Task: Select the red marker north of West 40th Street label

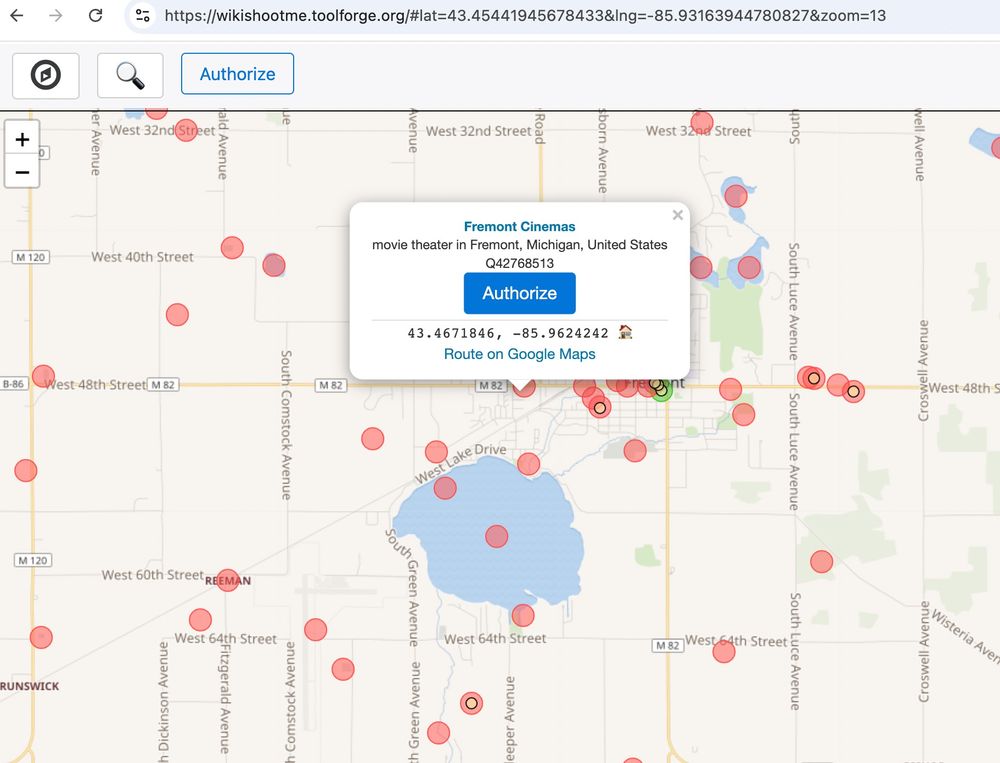Action: tap(232, 248)
